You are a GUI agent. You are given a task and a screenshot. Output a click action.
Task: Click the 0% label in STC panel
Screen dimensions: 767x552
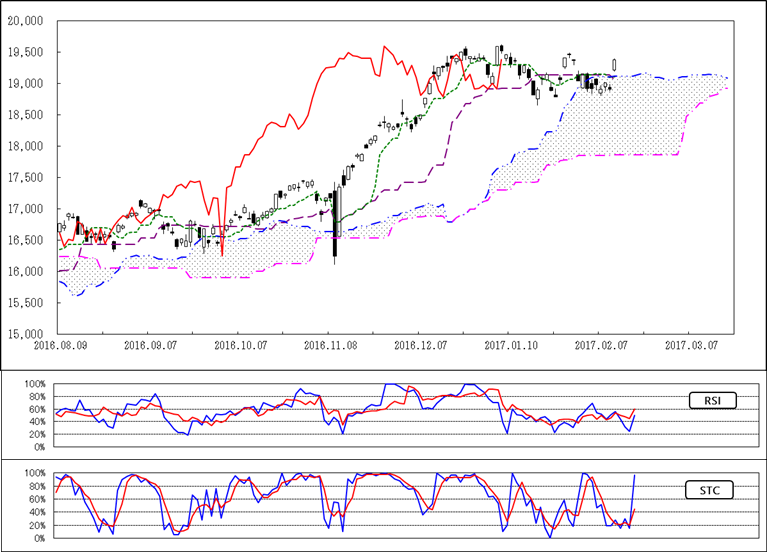tap(40, 538)
